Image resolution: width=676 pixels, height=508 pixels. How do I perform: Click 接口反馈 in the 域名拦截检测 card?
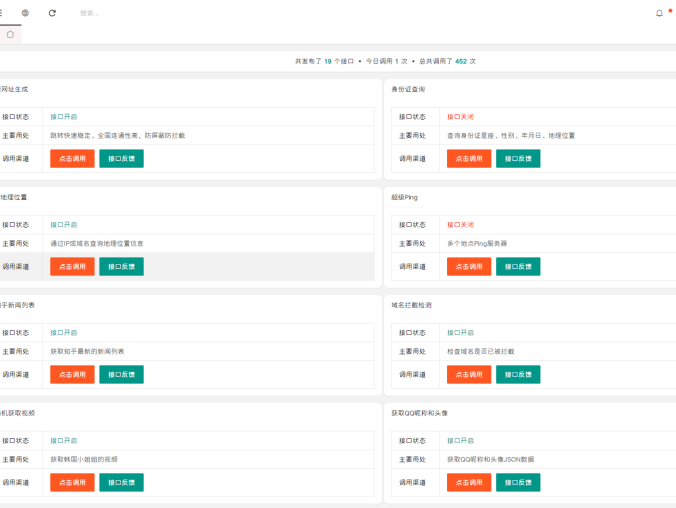(518, 374)
